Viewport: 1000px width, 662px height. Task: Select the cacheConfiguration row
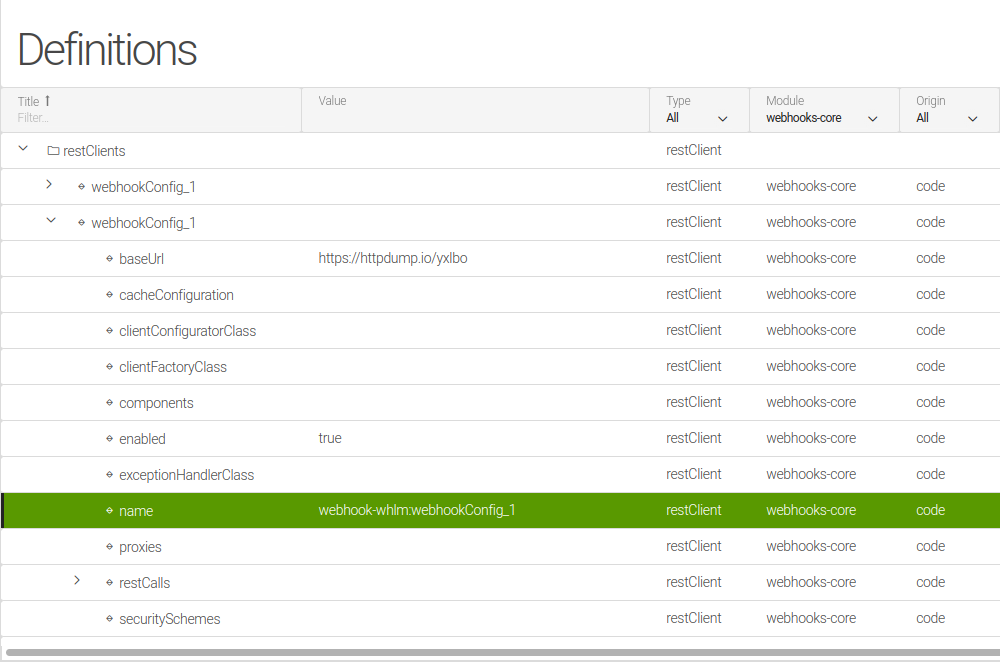tap(500, 295)
